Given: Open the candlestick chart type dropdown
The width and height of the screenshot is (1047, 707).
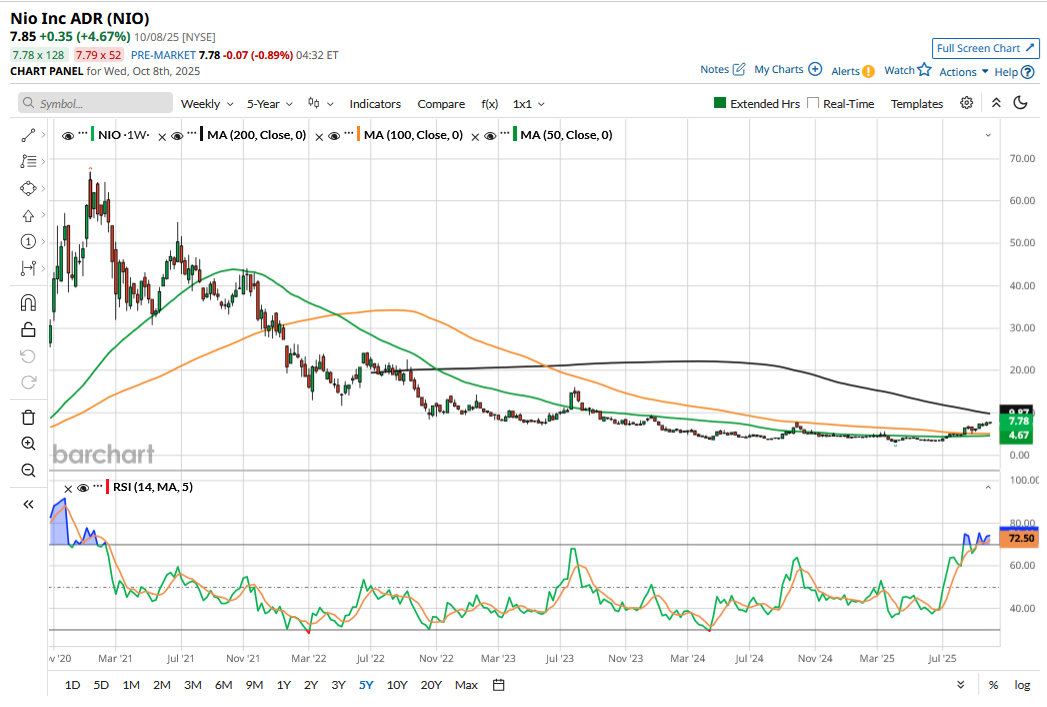Looking at the screenshot, I should coord(321,103).
